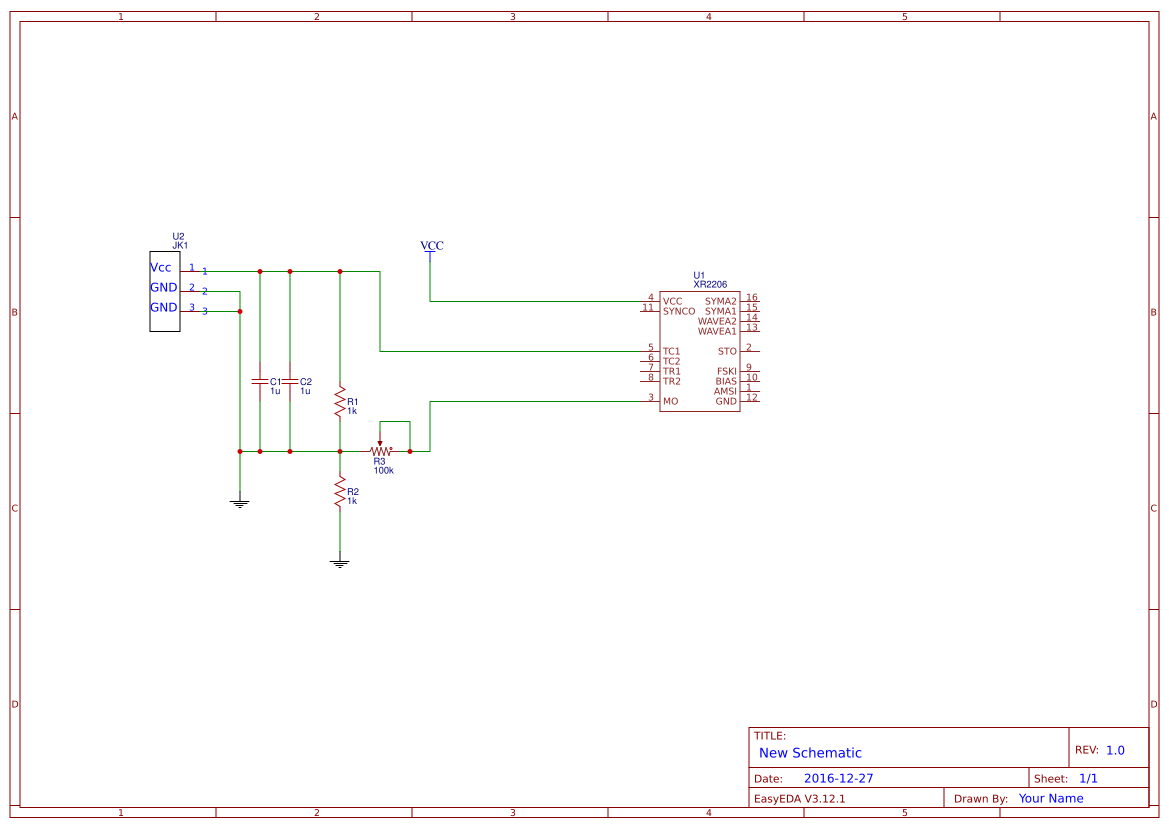This screenshot has height=828, width=1169.
Task: Select the junction dot near C1 top
Action: [260, 270]
